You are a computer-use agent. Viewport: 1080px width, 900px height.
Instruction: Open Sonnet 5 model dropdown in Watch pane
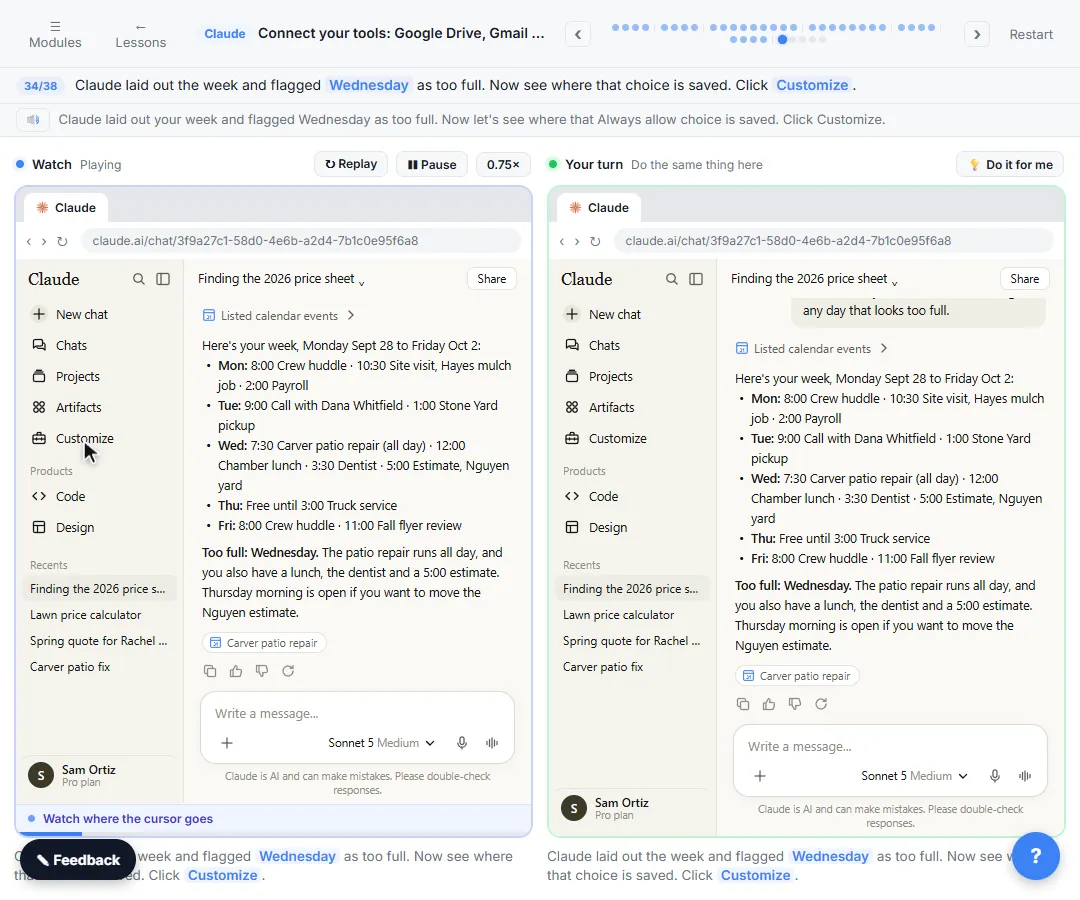[x=381, y=743]
